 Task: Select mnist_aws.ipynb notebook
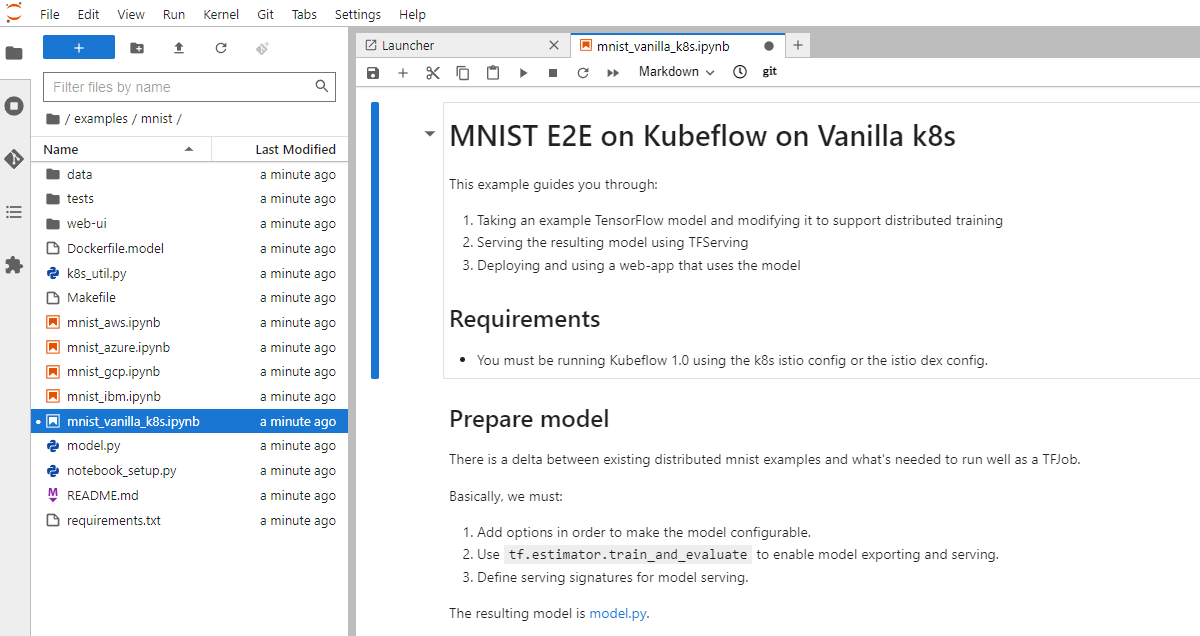click(x=190, y=322)
